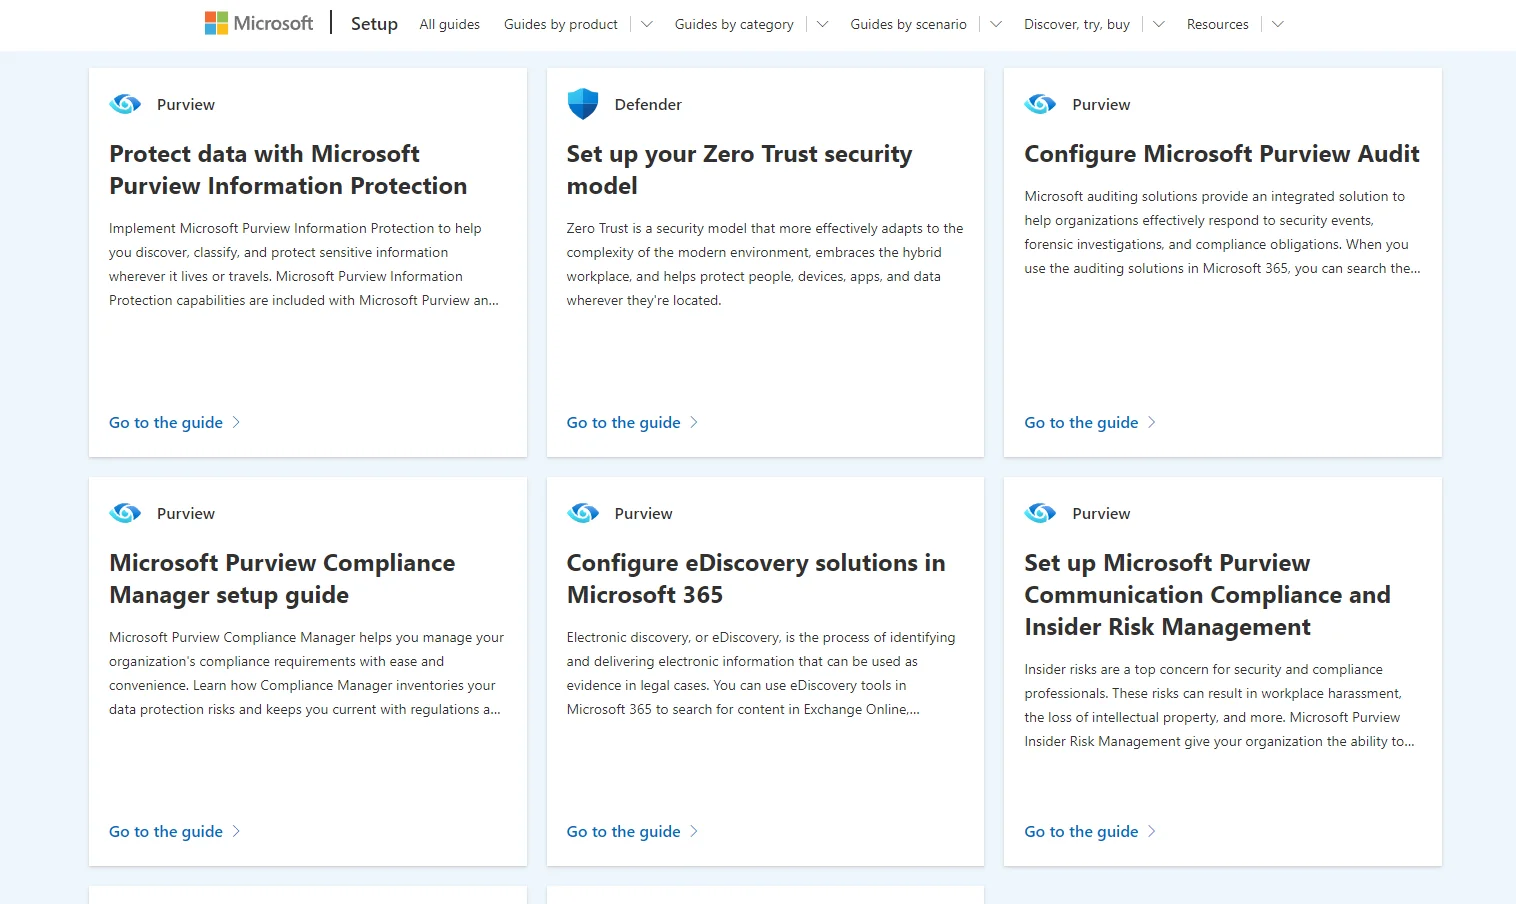Click title 'Set up your Zero Trust security model'
1516x904 pixels.
(x=739, y=170)
